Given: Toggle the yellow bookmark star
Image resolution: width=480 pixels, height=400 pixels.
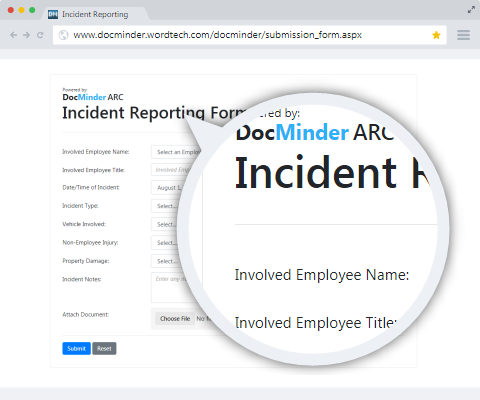Looking at the screenshot, I should [436, 35].
